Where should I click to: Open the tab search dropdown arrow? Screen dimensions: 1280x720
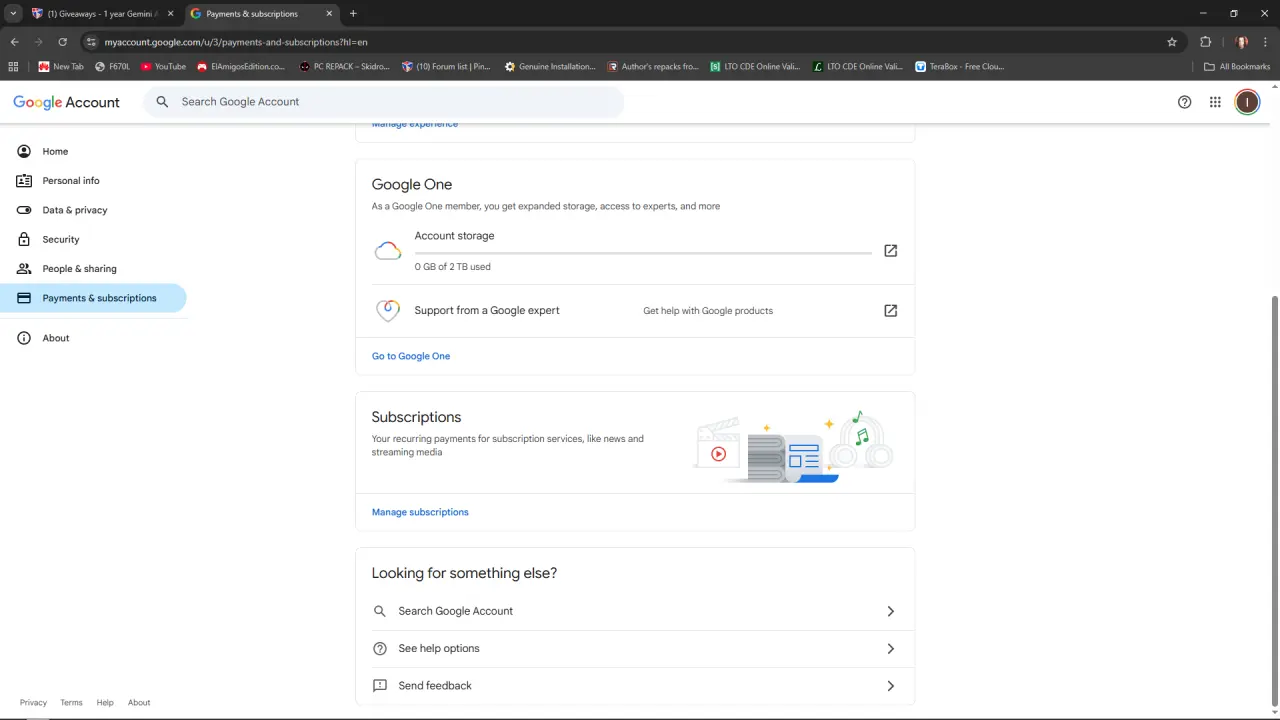click(x=13, y=14)
